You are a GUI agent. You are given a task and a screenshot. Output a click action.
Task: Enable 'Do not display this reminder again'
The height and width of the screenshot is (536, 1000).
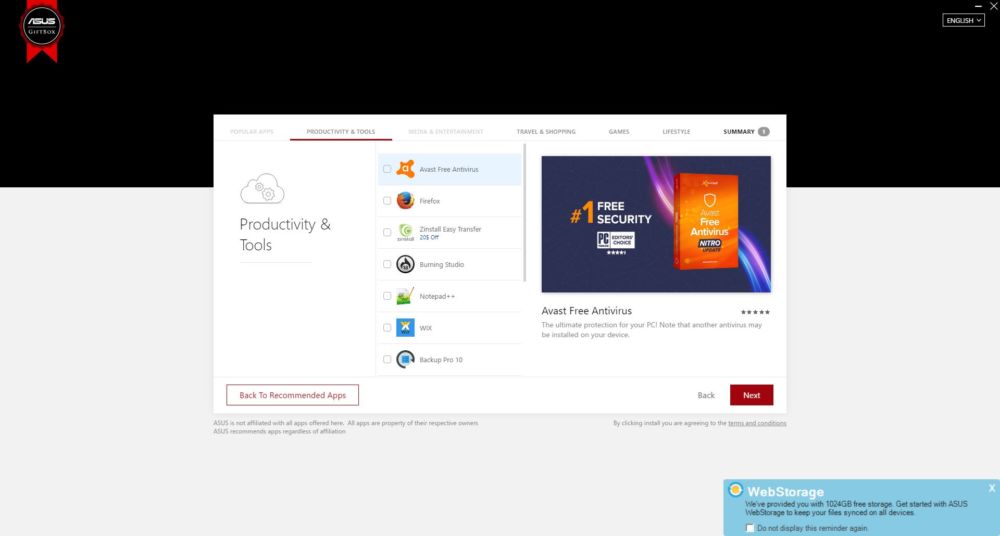click(750, 528)
